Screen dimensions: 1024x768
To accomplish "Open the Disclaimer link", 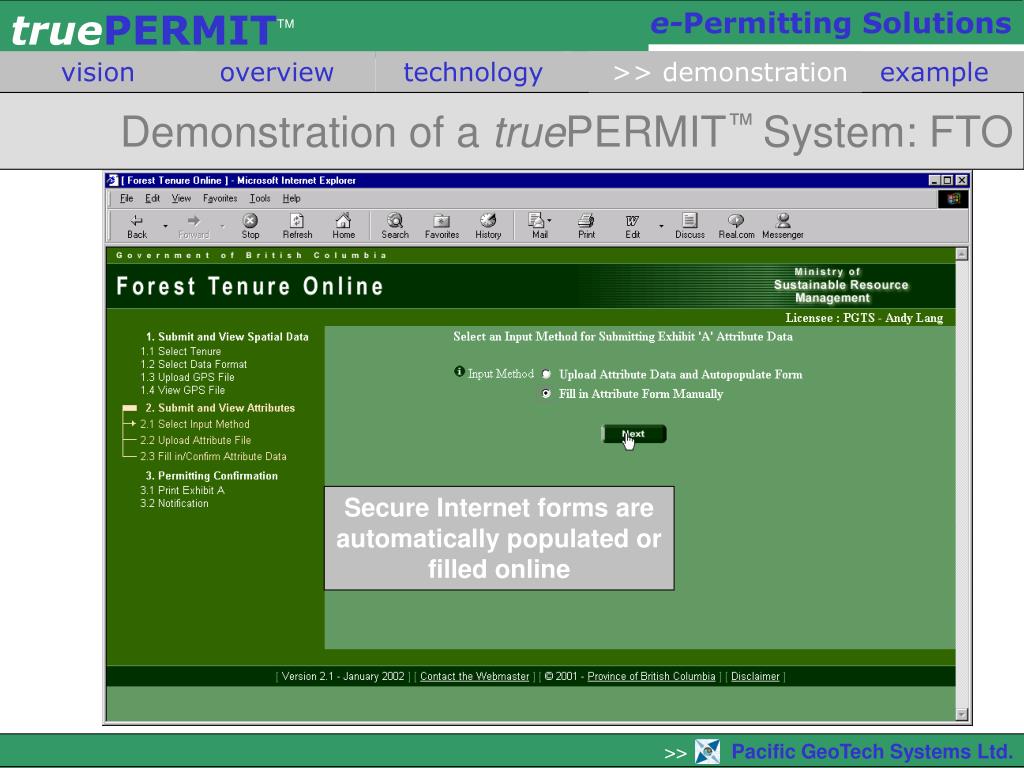I will [755, 677].
